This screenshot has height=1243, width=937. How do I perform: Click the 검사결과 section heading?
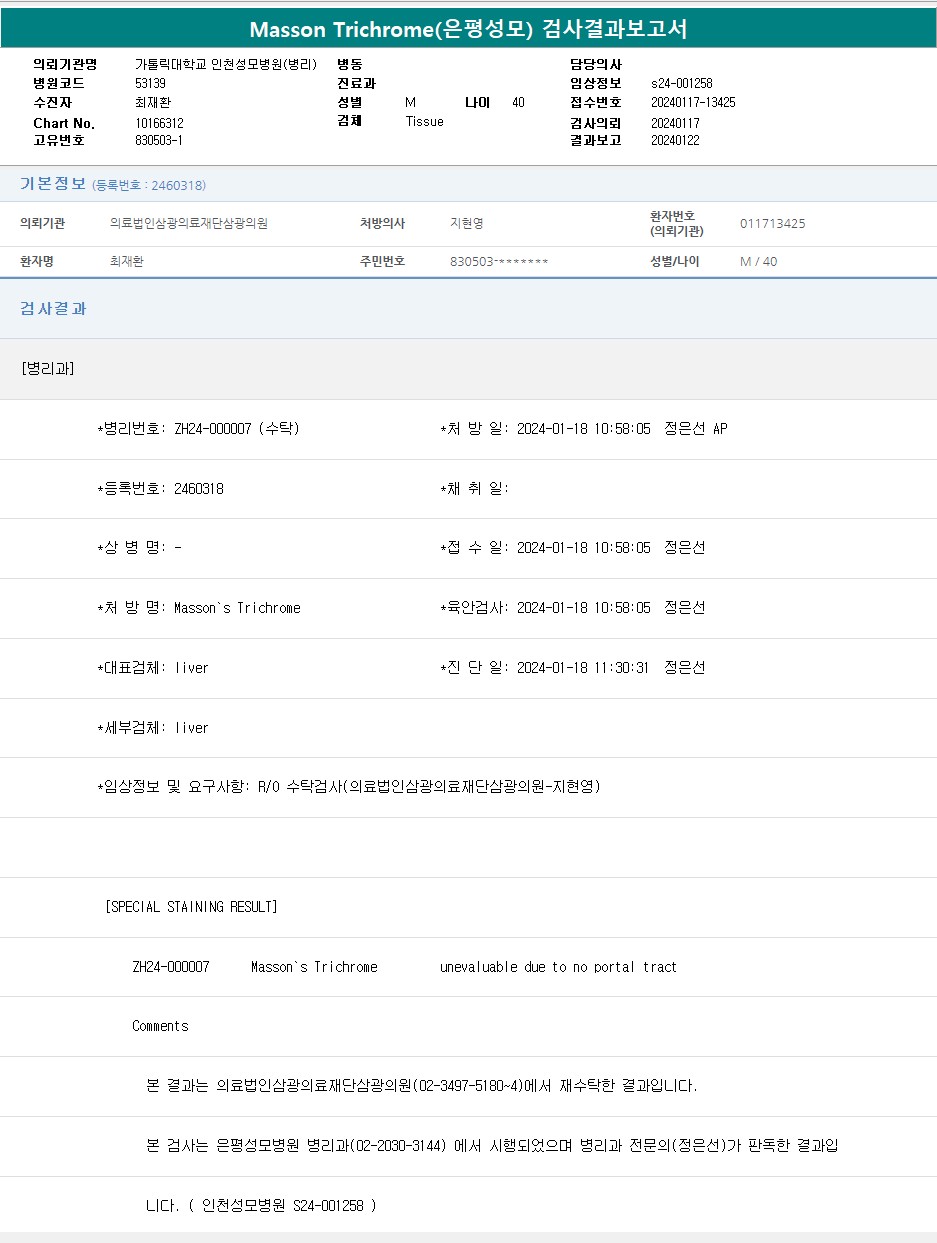tap(53, 308)
